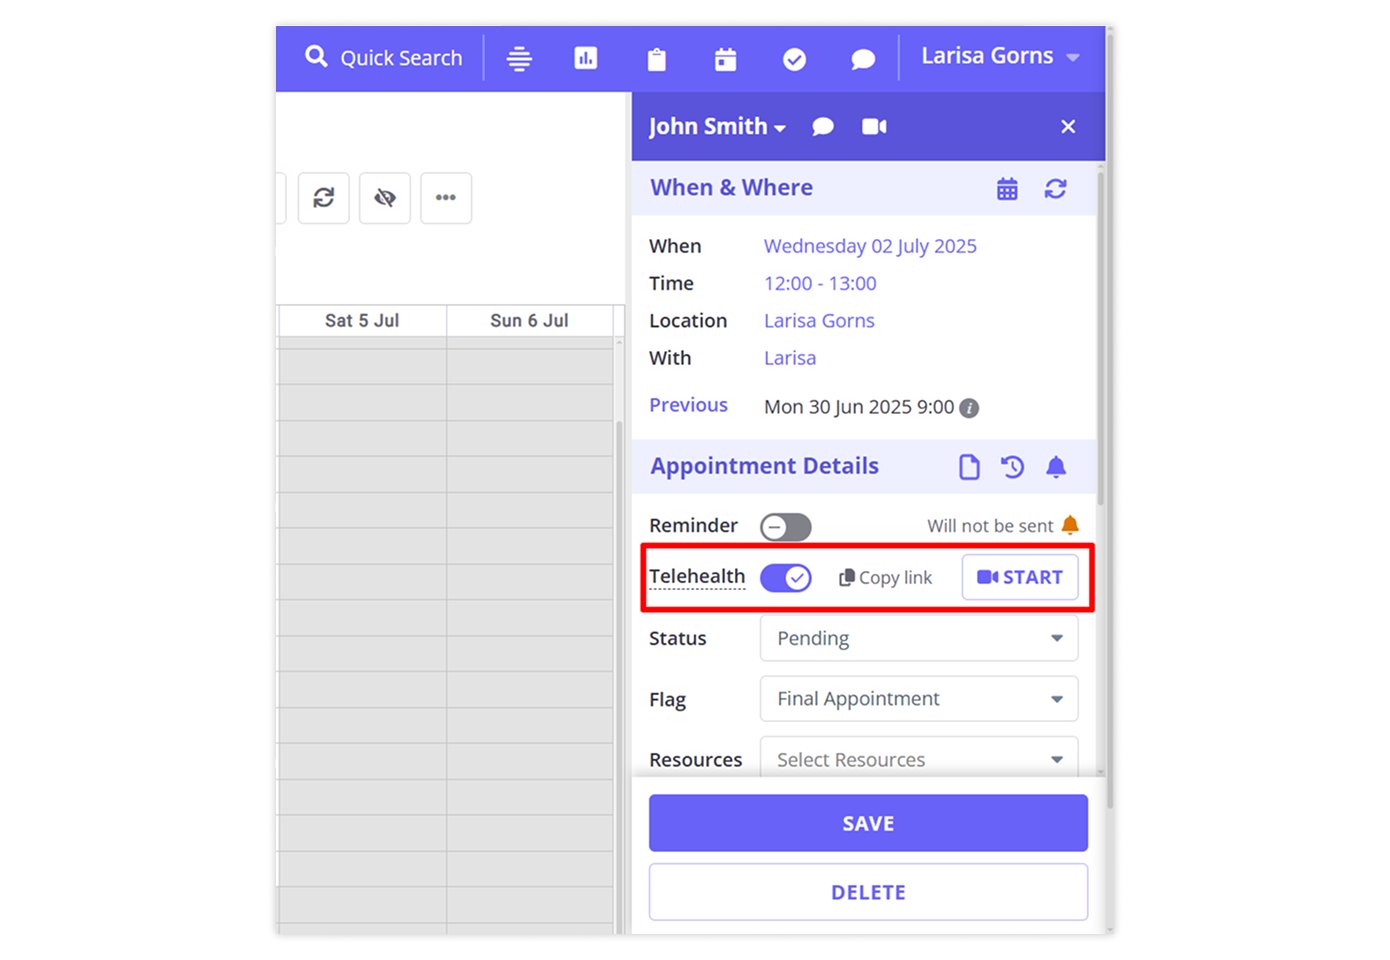Viewport: 1390px width, 960px height.
Task: Start video call with John Smith icon
Action: point(874,127)
